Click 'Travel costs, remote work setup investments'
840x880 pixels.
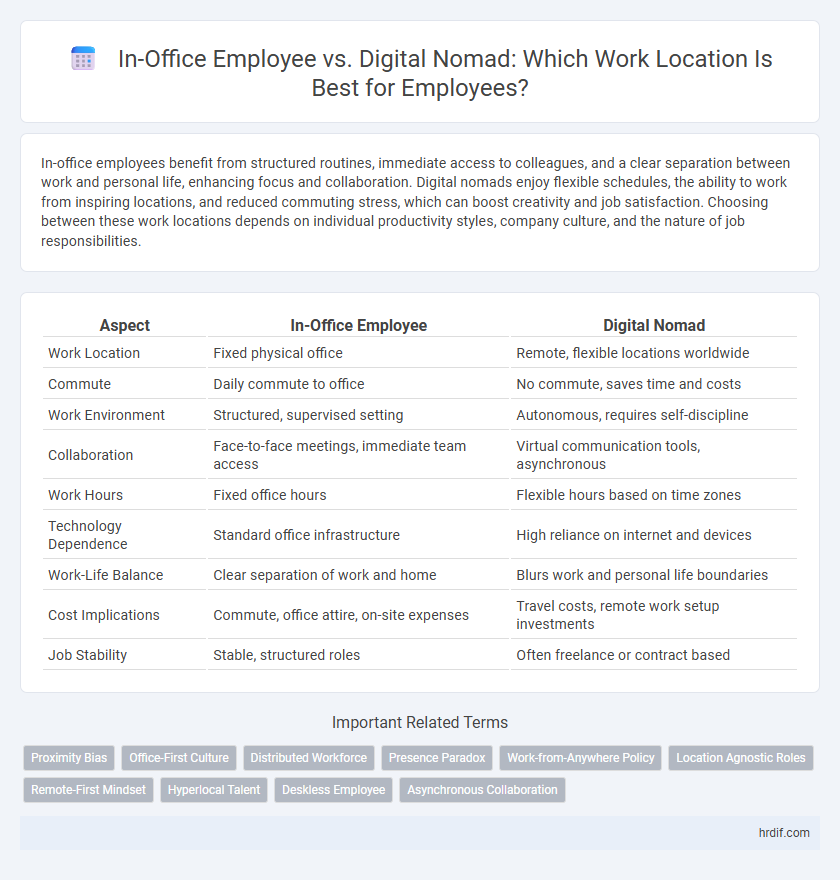click(x=617, y=615)
